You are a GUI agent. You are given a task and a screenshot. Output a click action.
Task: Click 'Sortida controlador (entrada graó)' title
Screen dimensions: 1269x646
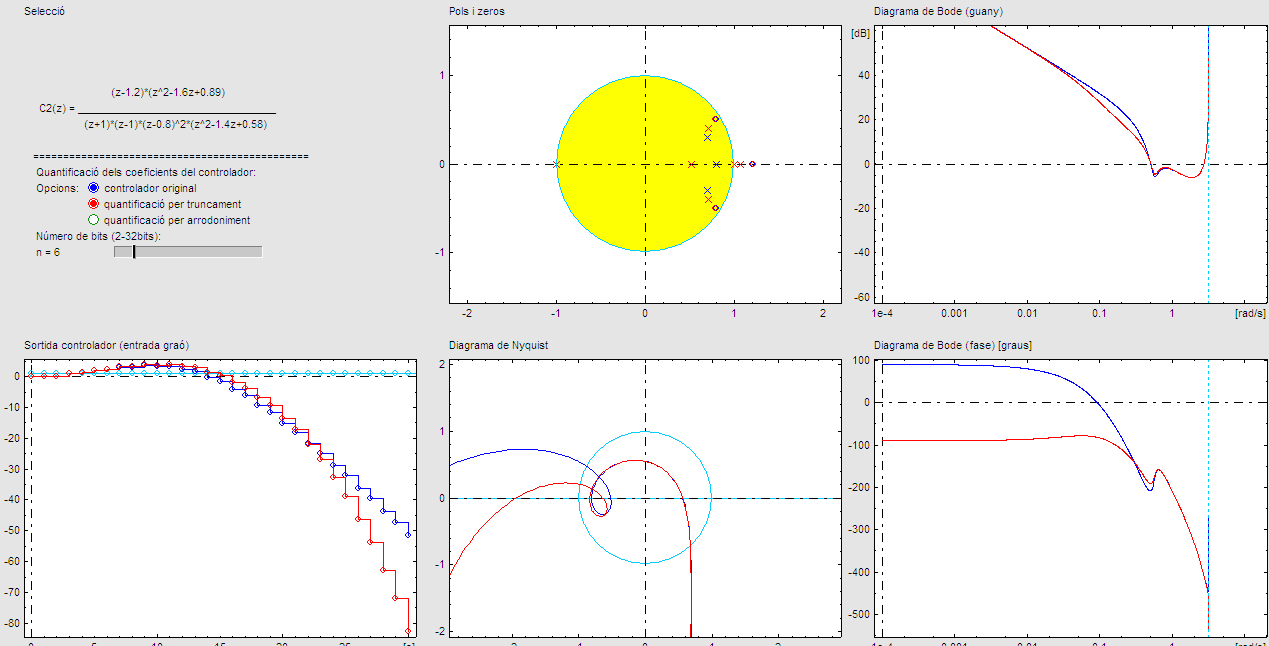(107, 345)
